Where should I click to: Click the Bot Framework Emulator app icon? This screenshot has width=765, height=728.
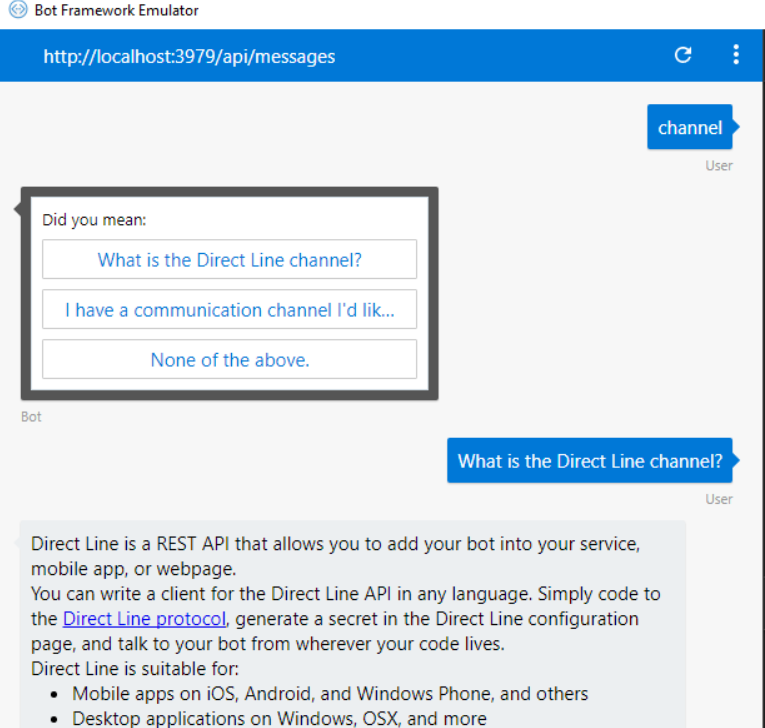pos(18,10)
